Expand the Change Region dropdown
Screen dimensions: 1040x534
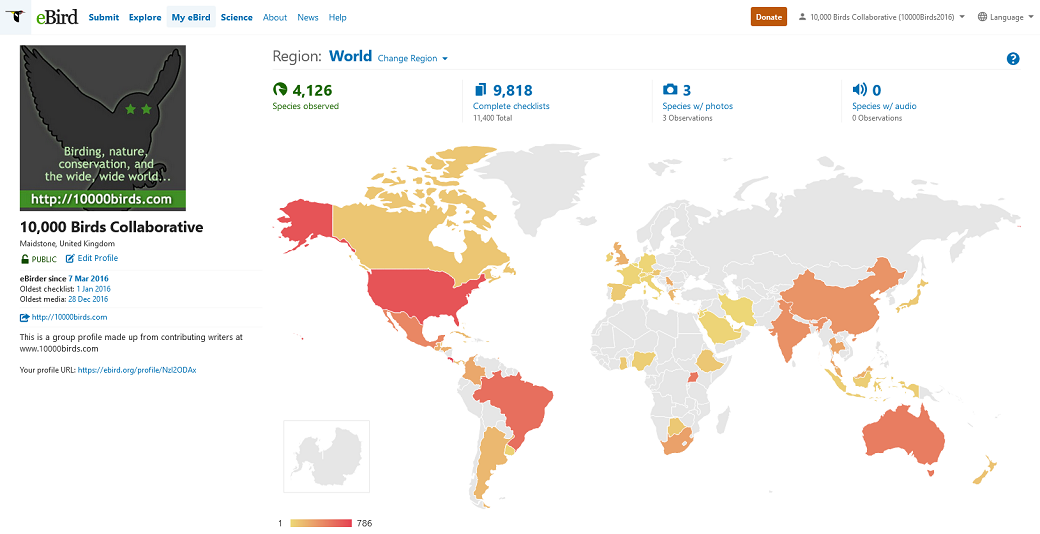click(413, 58)
